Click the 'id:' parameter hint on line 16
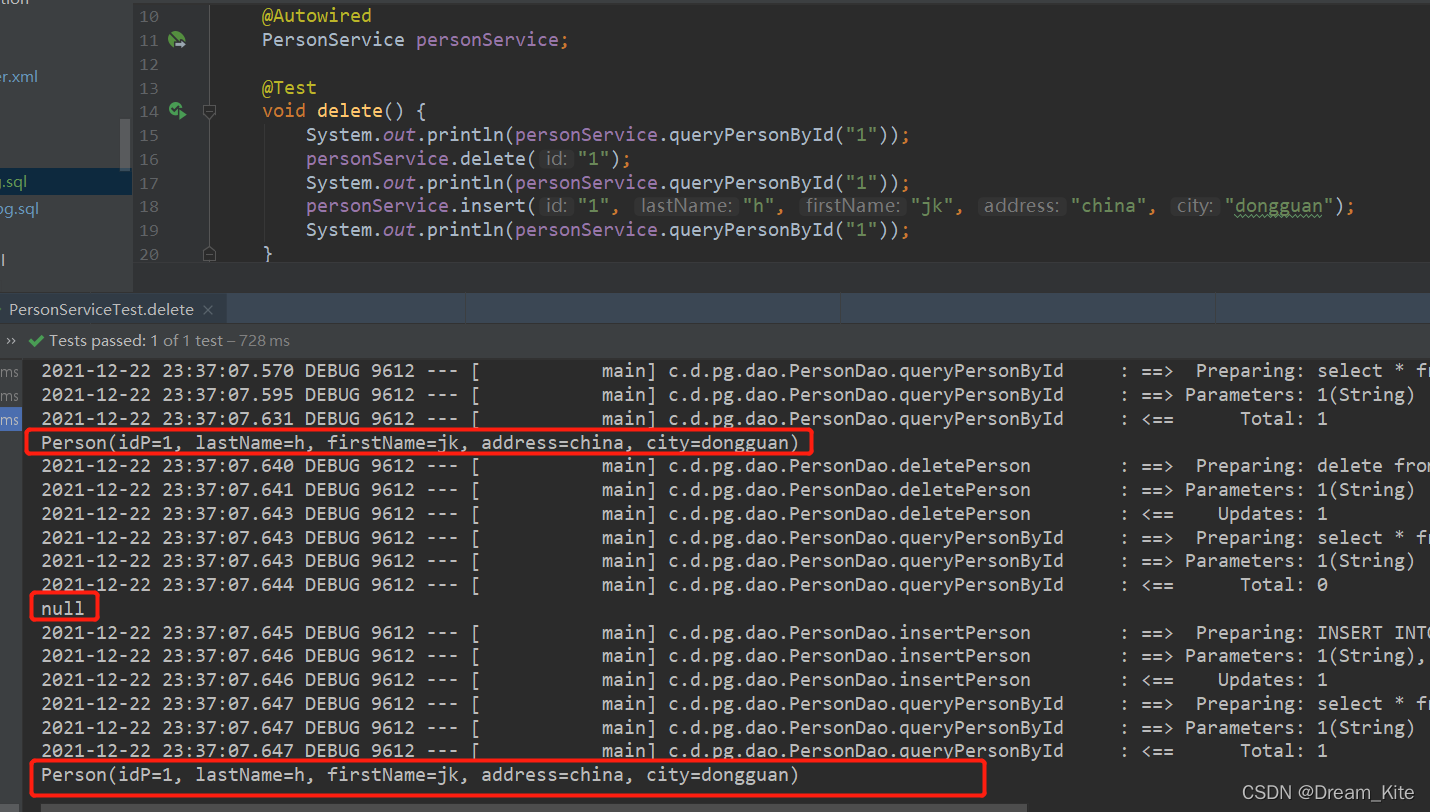This screenshot has width=1430, height=812. coord(557,159)
